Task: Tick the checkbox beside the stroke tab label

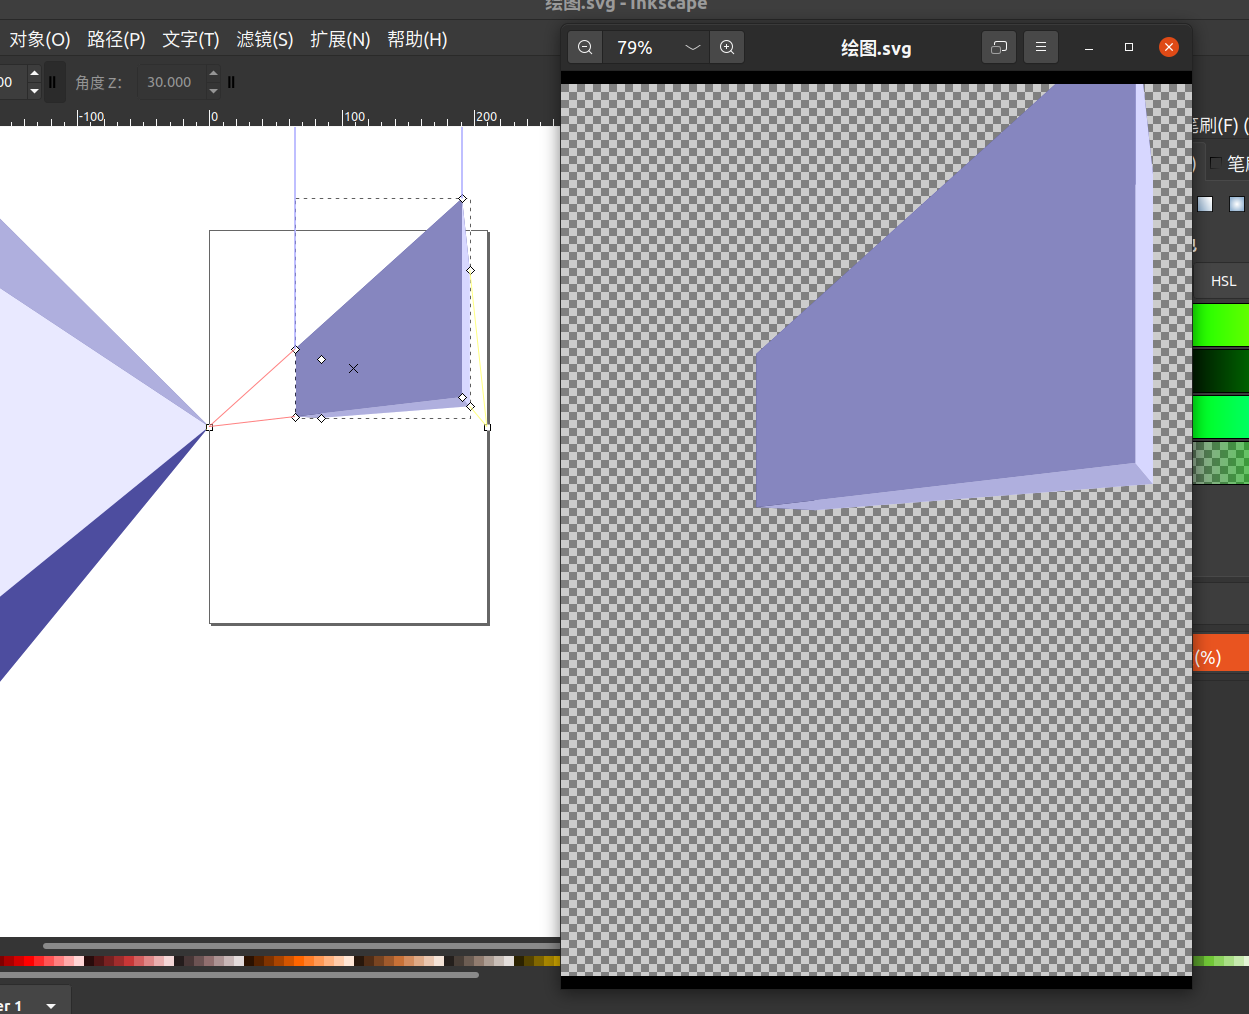Action: point(1216,163)
